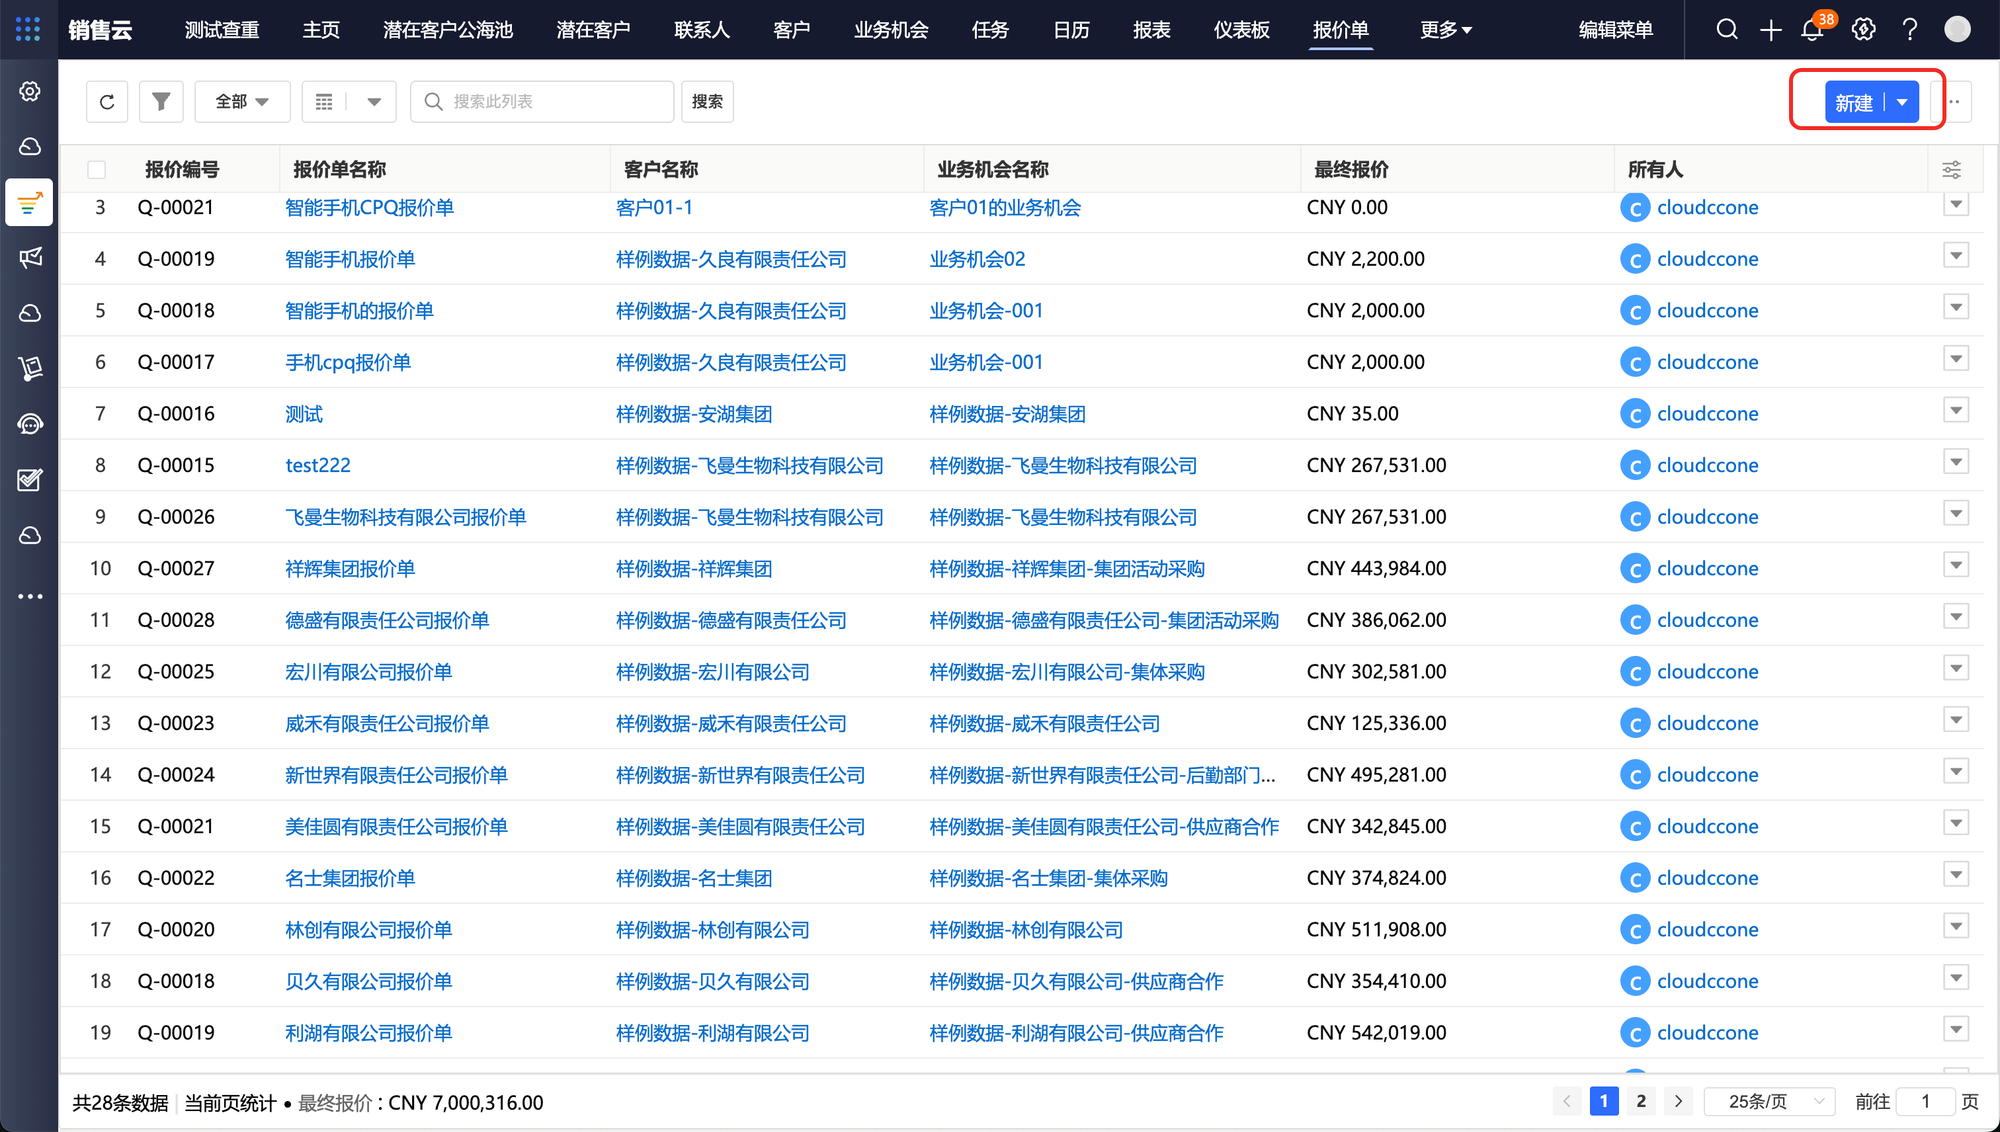This screenshot has width=2000, height=1132.
Task: Open the app launcher grid icon
Action: pyautogui.click(x=28, y=29)
